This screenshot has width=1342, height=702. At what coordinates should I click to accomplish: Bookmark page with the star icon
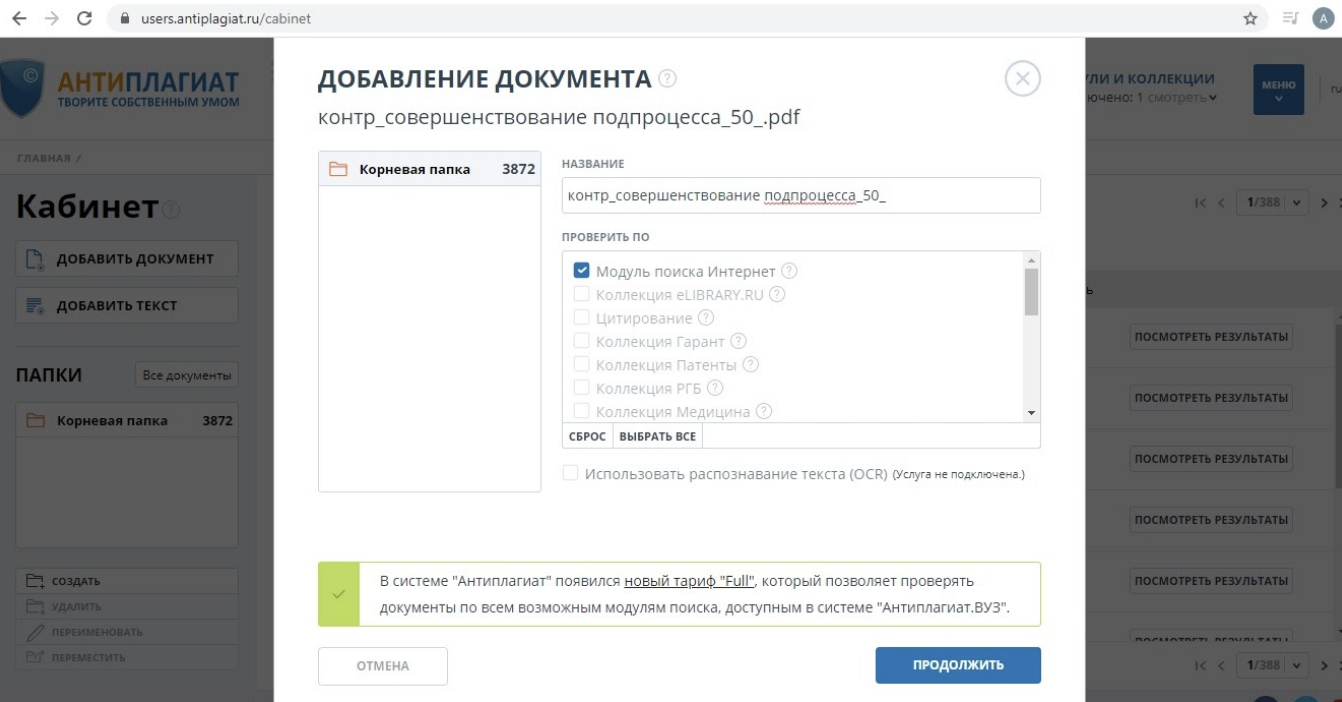(1250, 19)
